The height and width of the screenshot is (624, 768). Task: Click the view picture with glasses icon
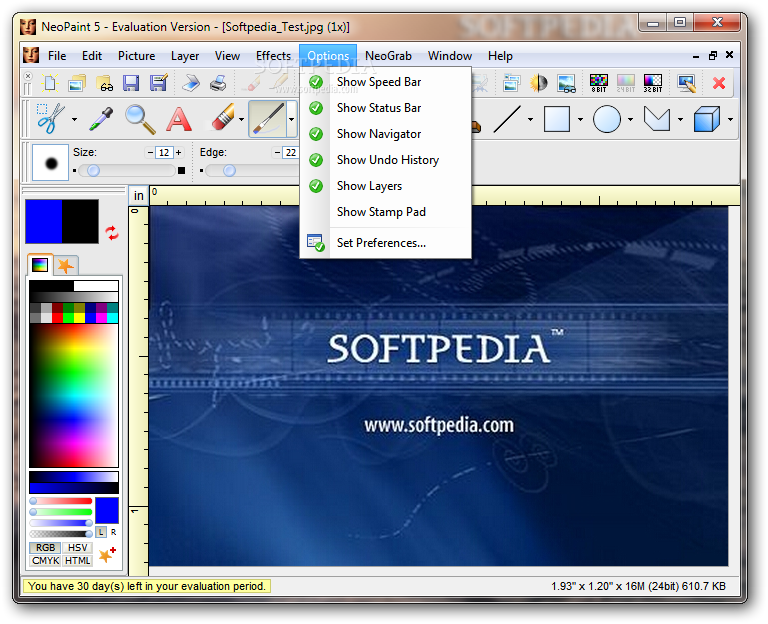[x=566, y=83]
